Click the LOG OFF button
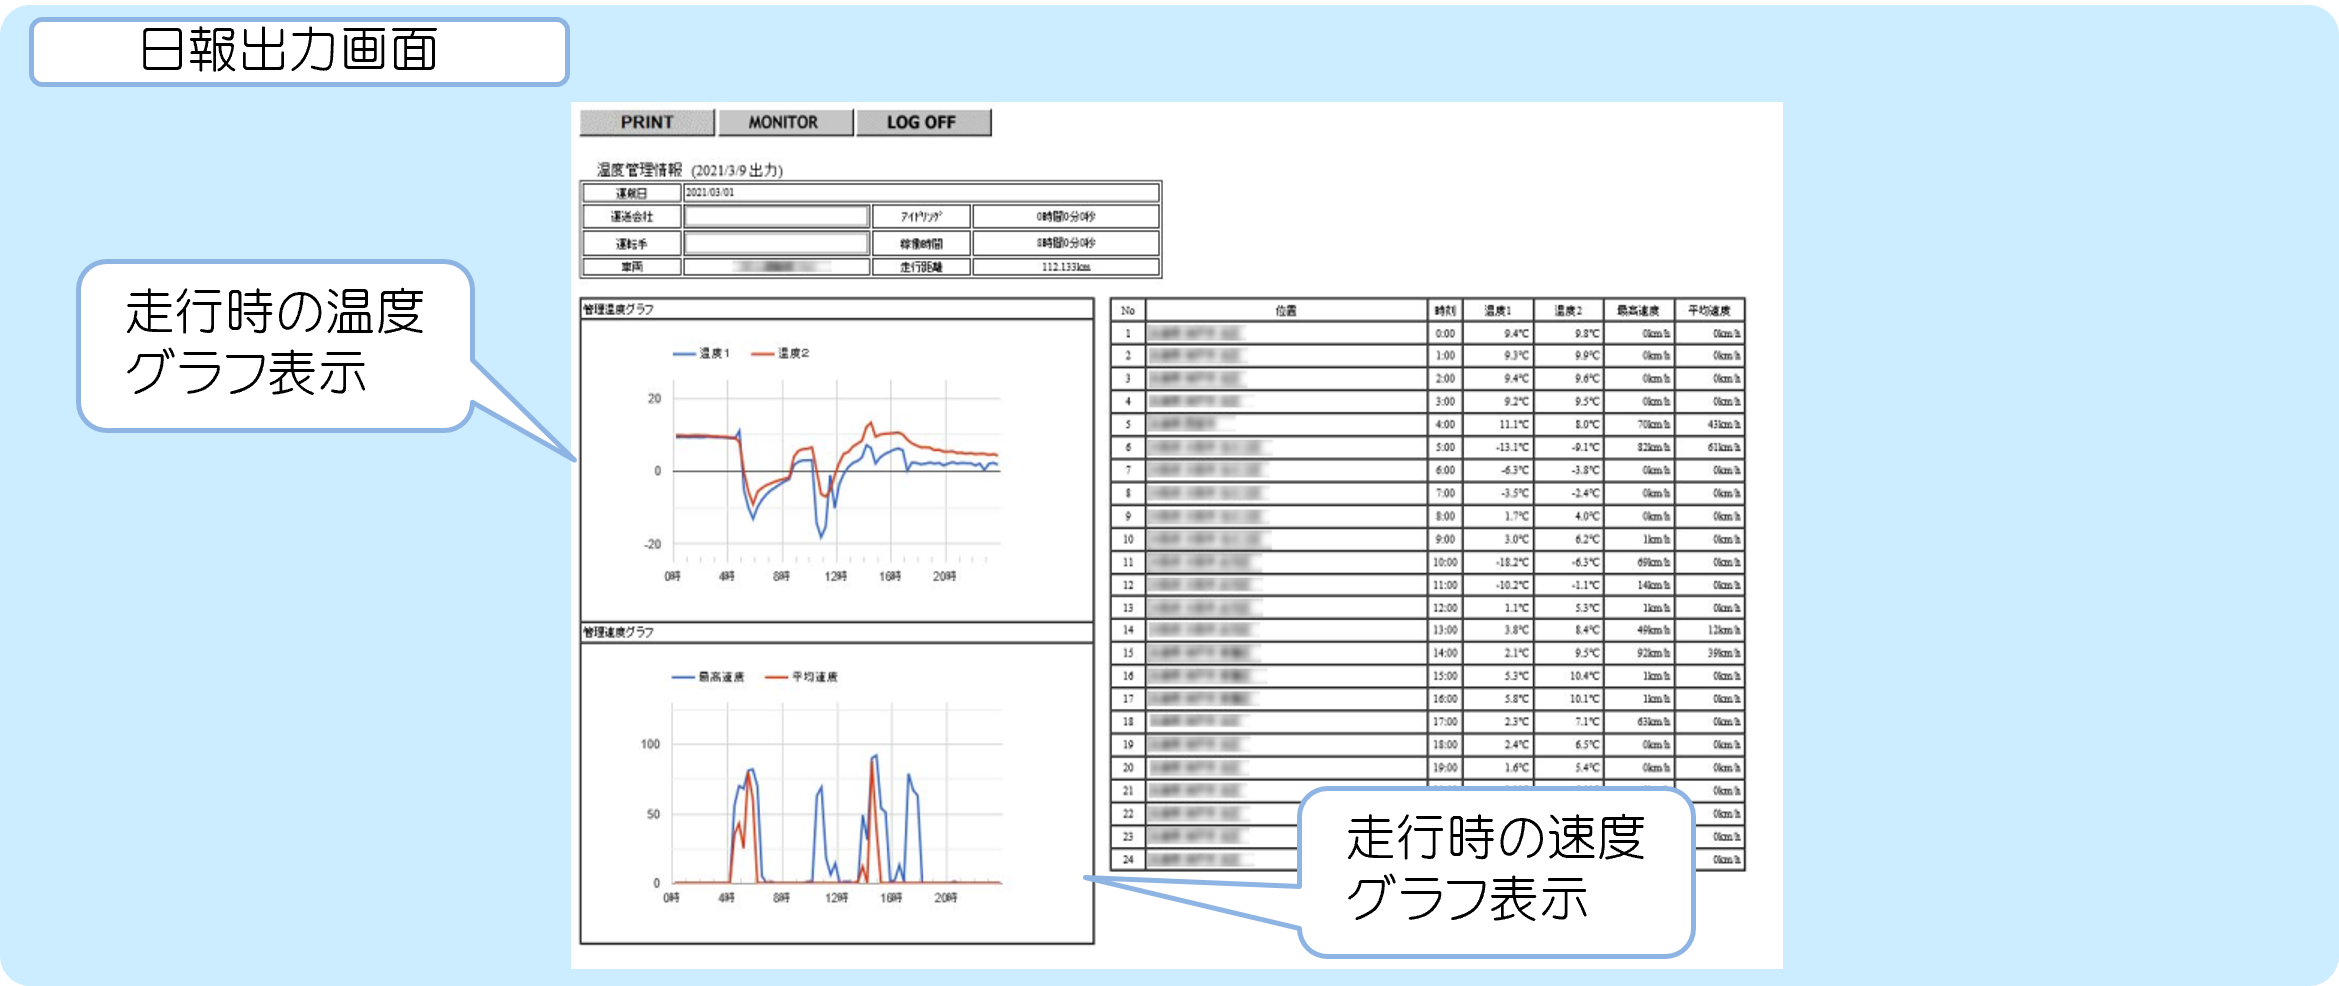The height and width of the screenshot is (986, 2339). 923,122
